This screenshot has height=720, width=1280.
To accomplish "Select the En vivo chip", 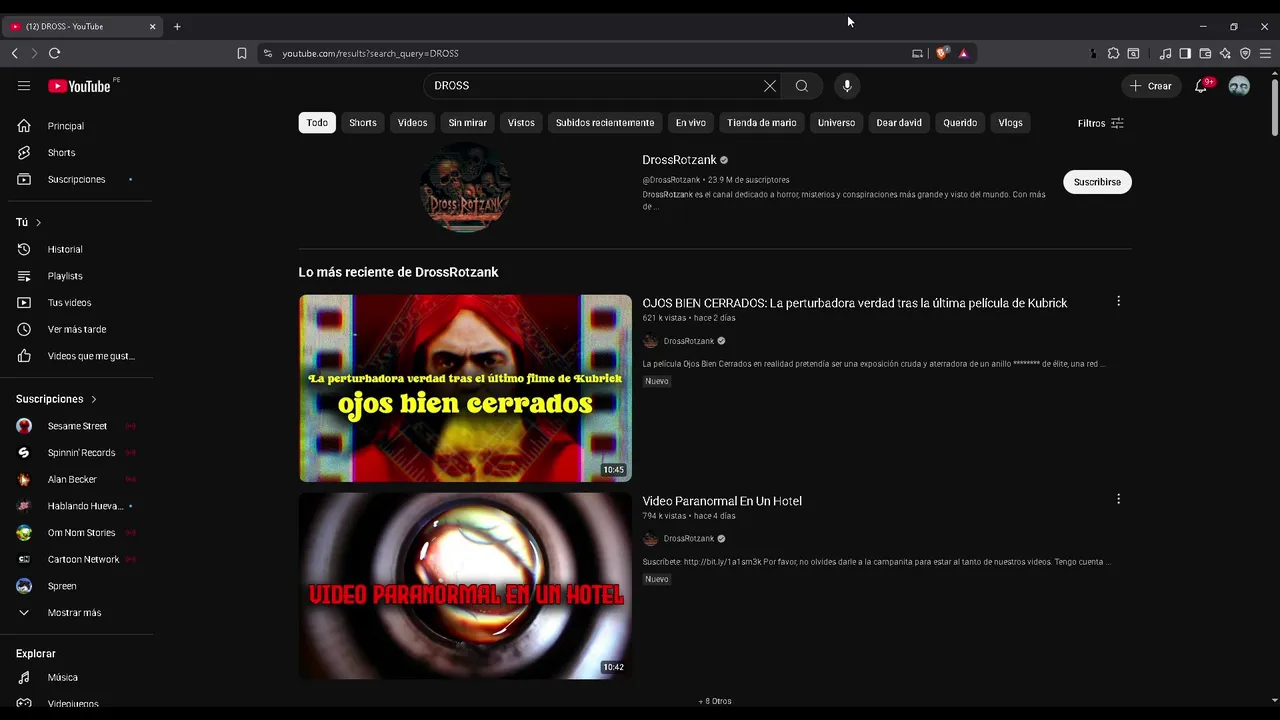I will [x=691, y=123].
